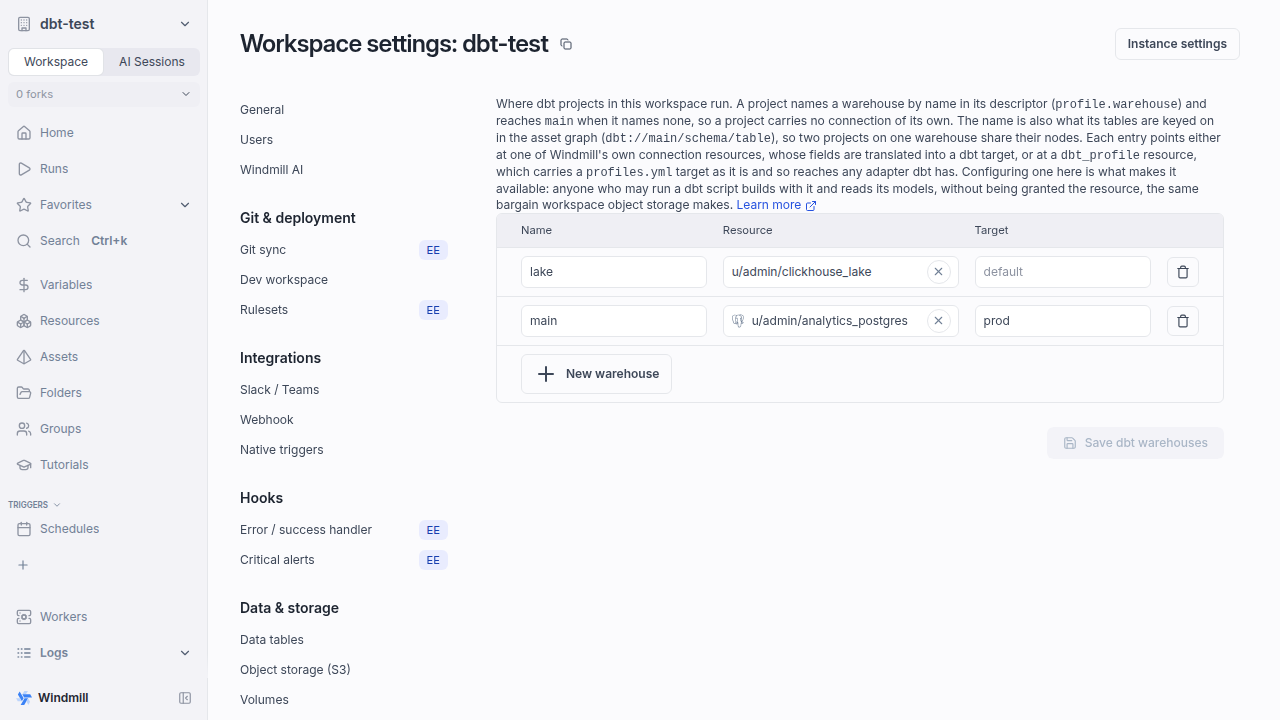
Task: Open the u/admin/clickhouse_lake resource picker
Action: 841,272
